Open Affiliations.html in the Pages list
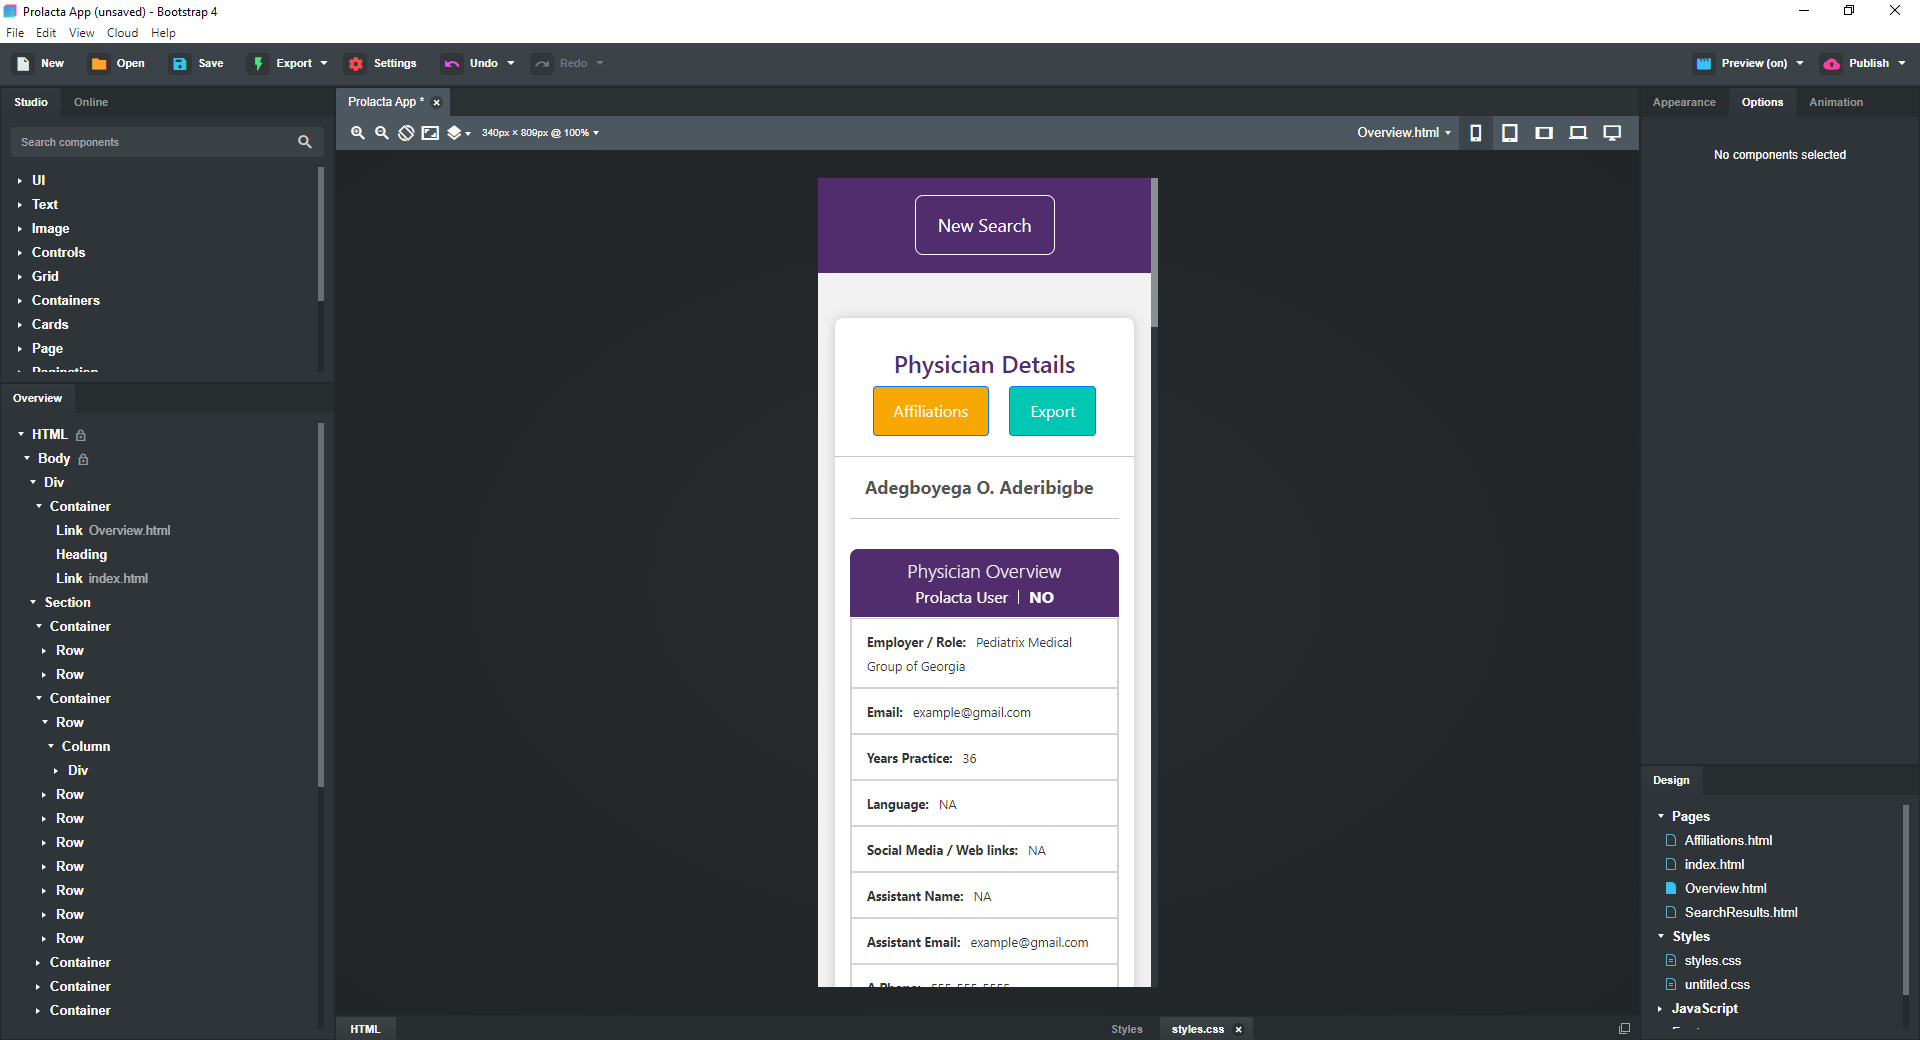This screenshot has width=1920, height=1040. 1728,841
